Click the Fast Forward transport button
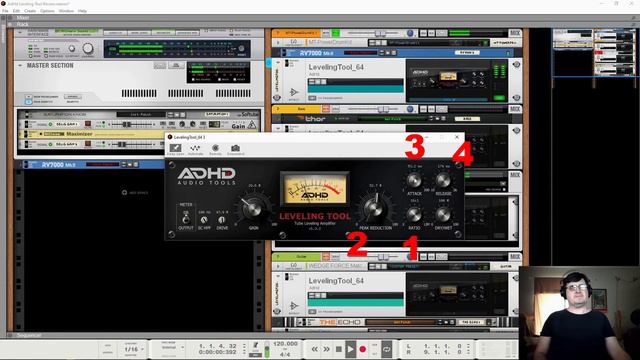 pos(327,349)
